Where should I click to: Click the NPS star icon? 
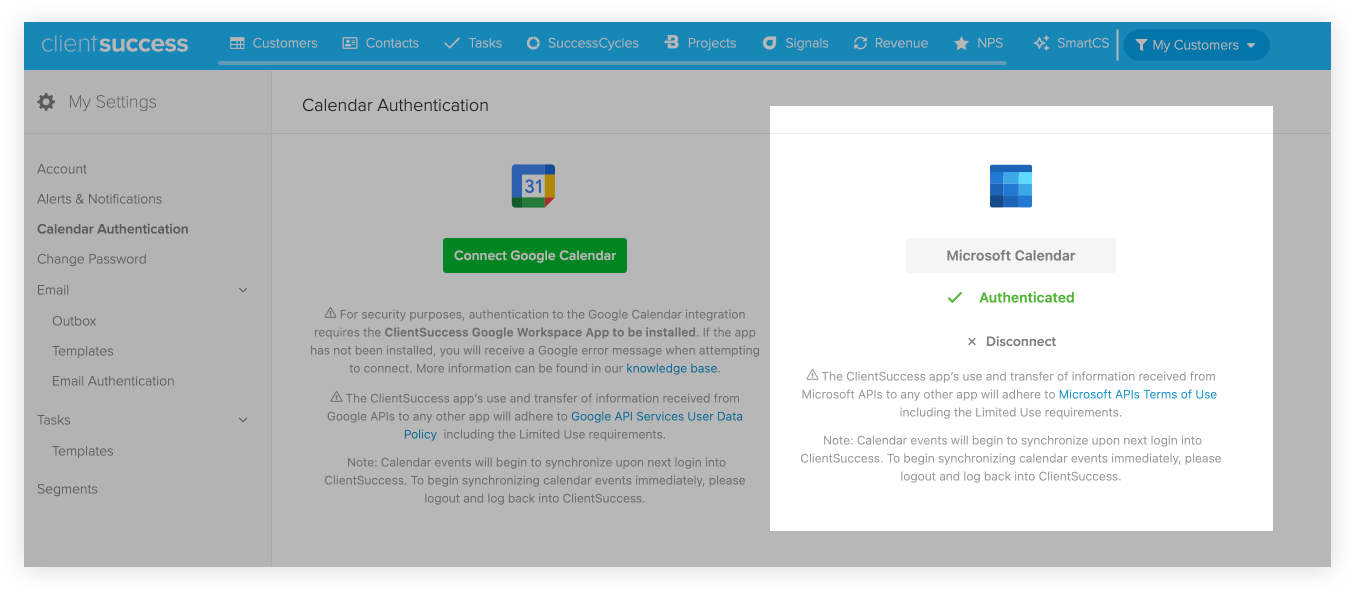(x=961, y=43)
